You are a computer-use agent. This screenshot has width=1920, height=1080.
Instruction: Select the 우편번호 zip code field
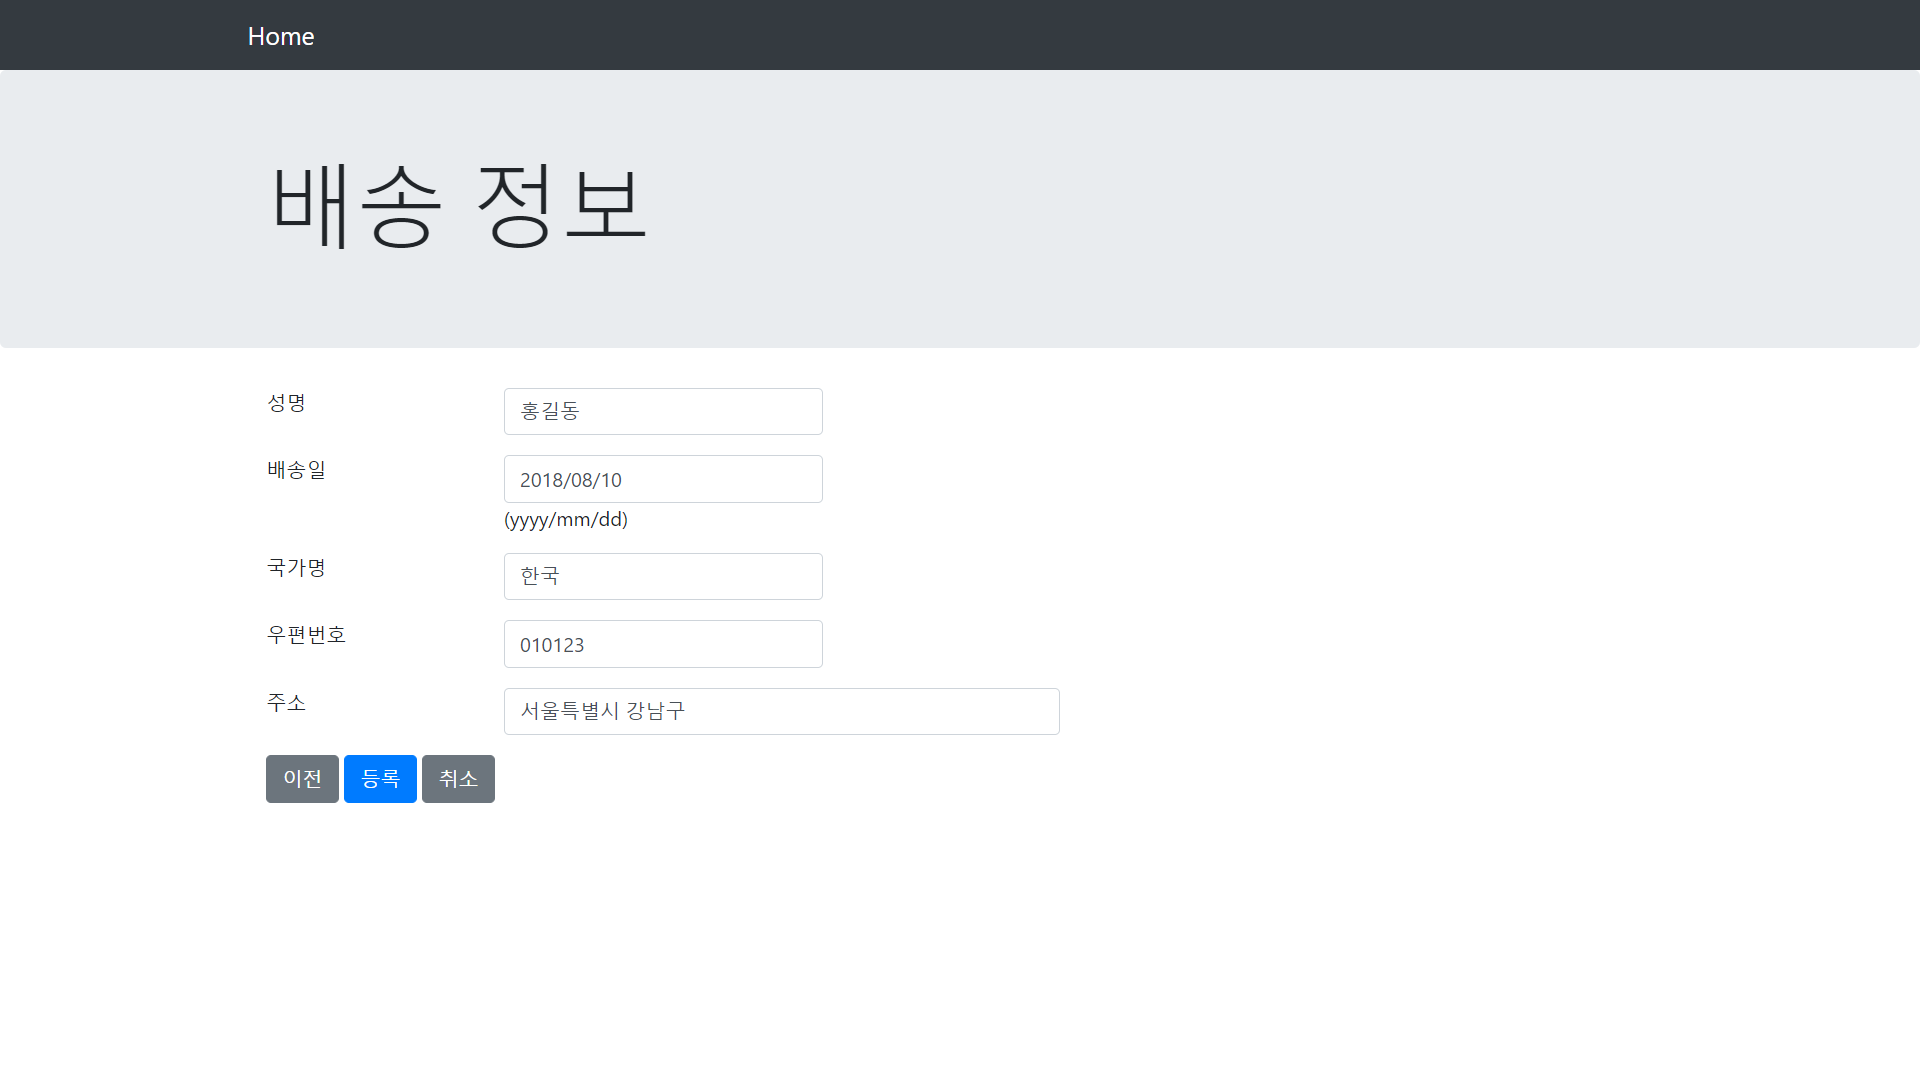tap(663, 644)
